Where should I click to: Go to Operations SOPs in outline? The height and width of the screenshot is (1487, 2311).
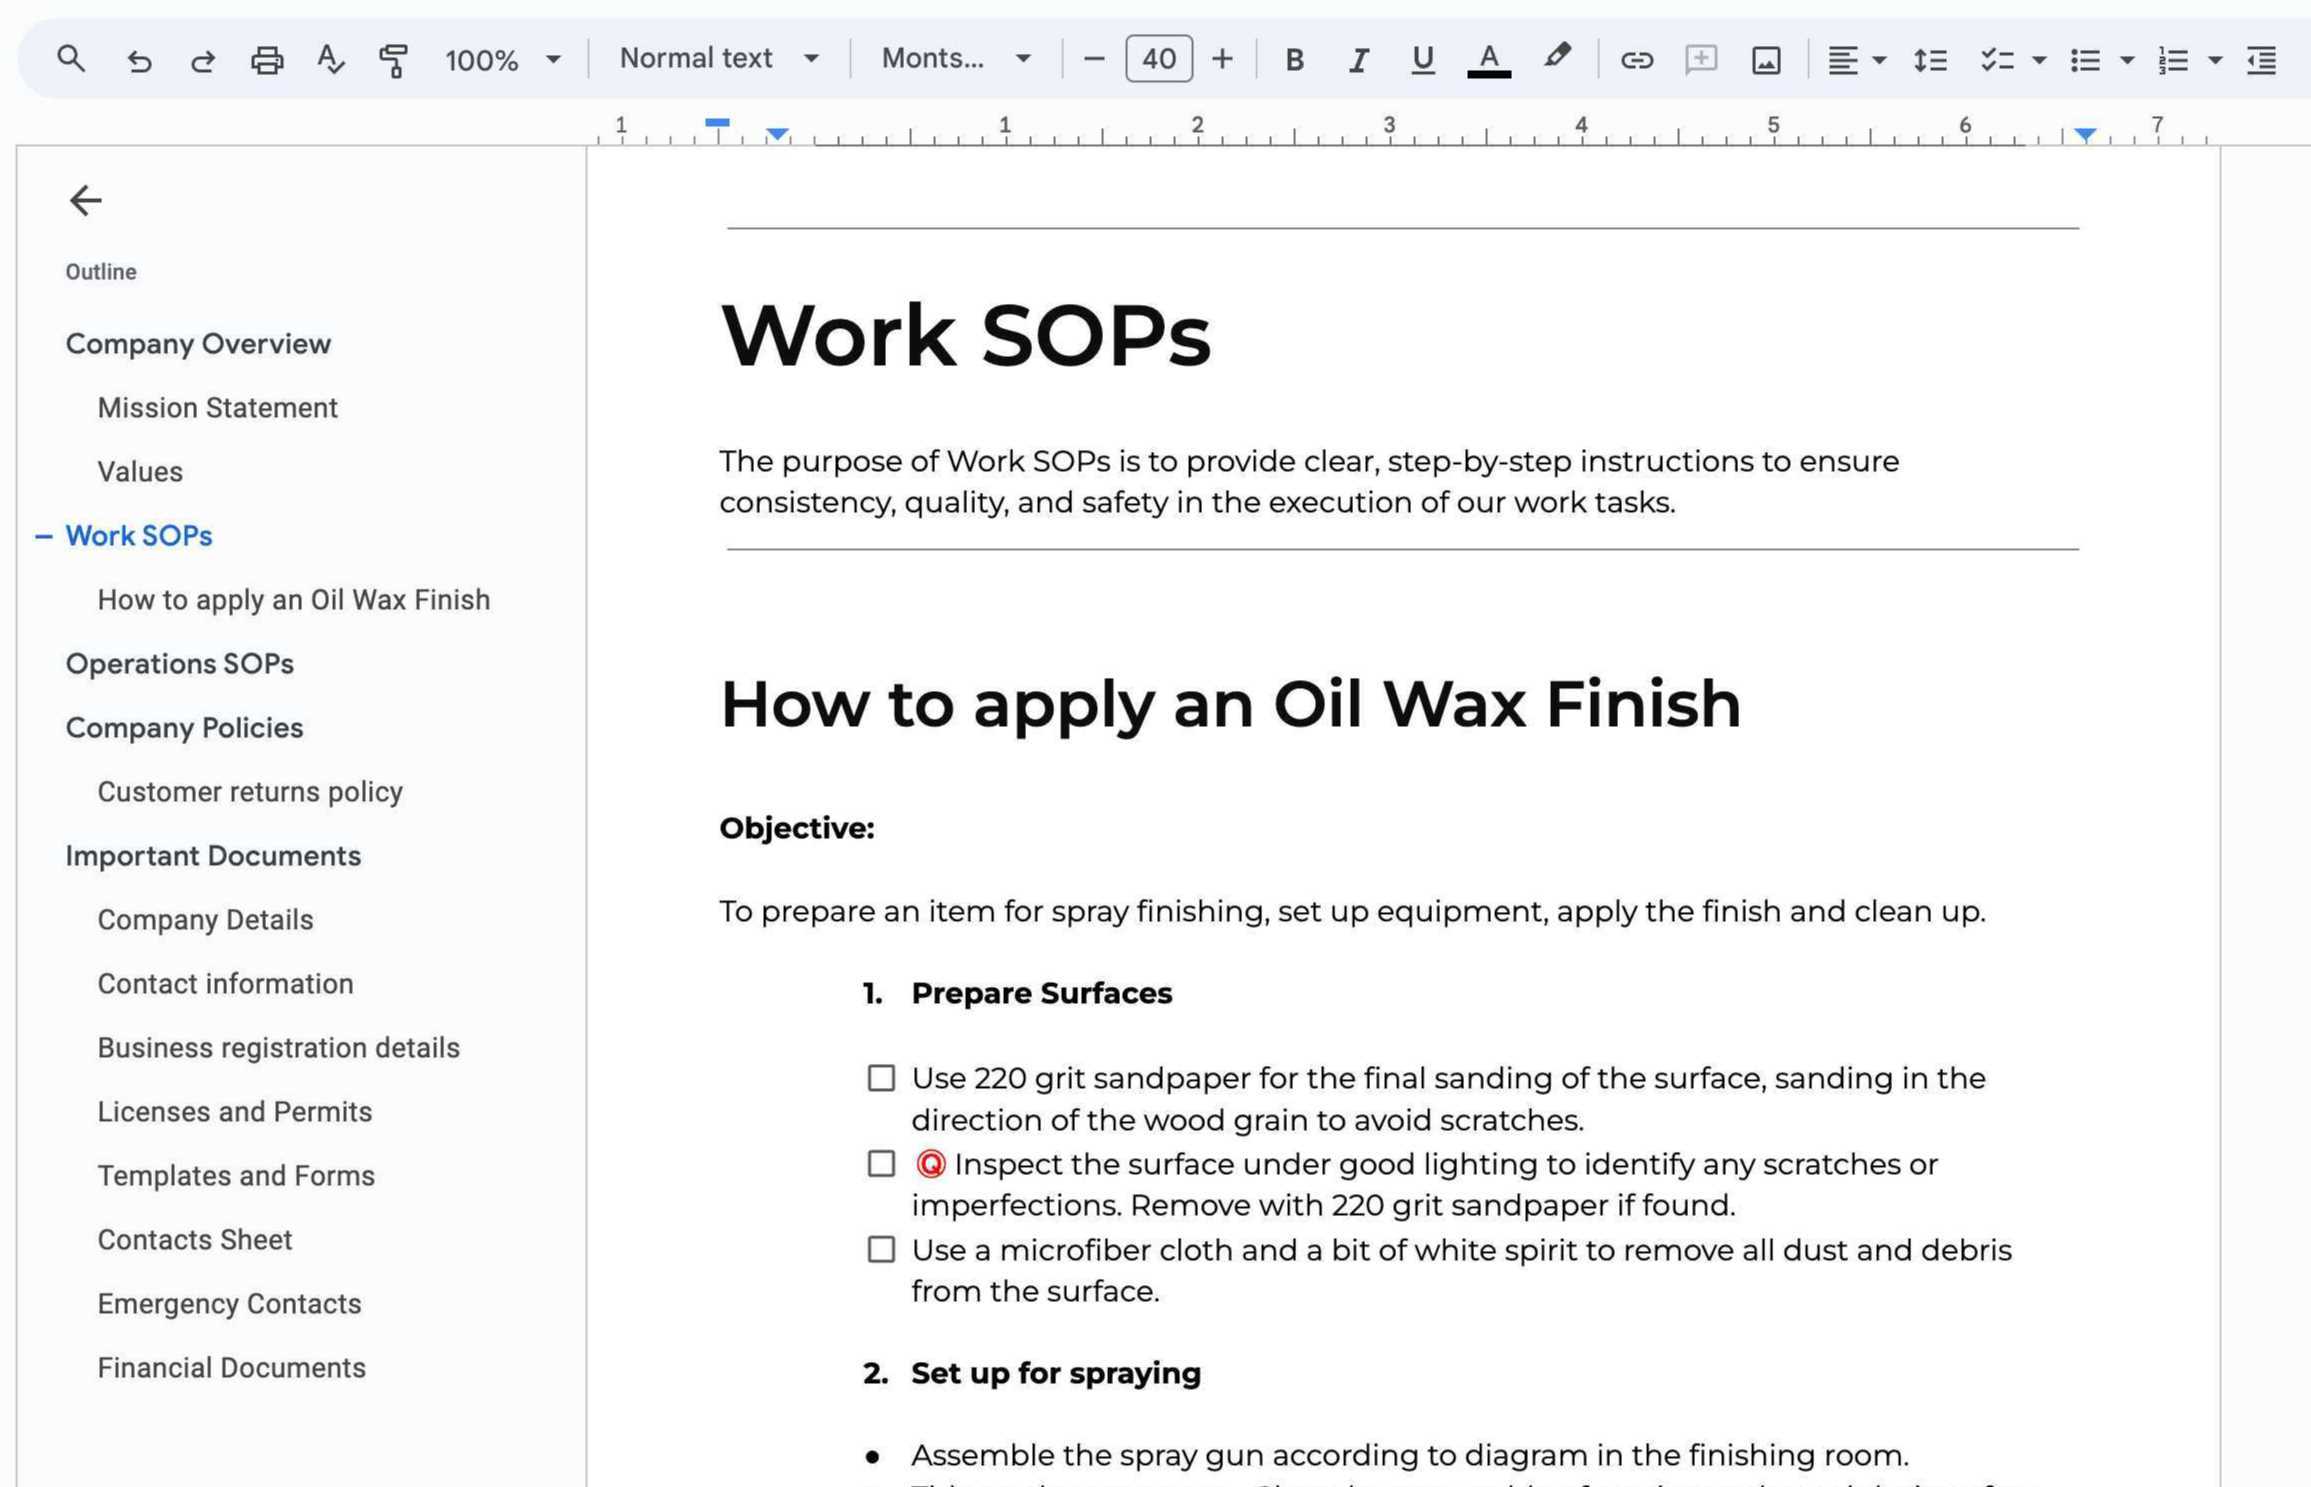(179, 664)
